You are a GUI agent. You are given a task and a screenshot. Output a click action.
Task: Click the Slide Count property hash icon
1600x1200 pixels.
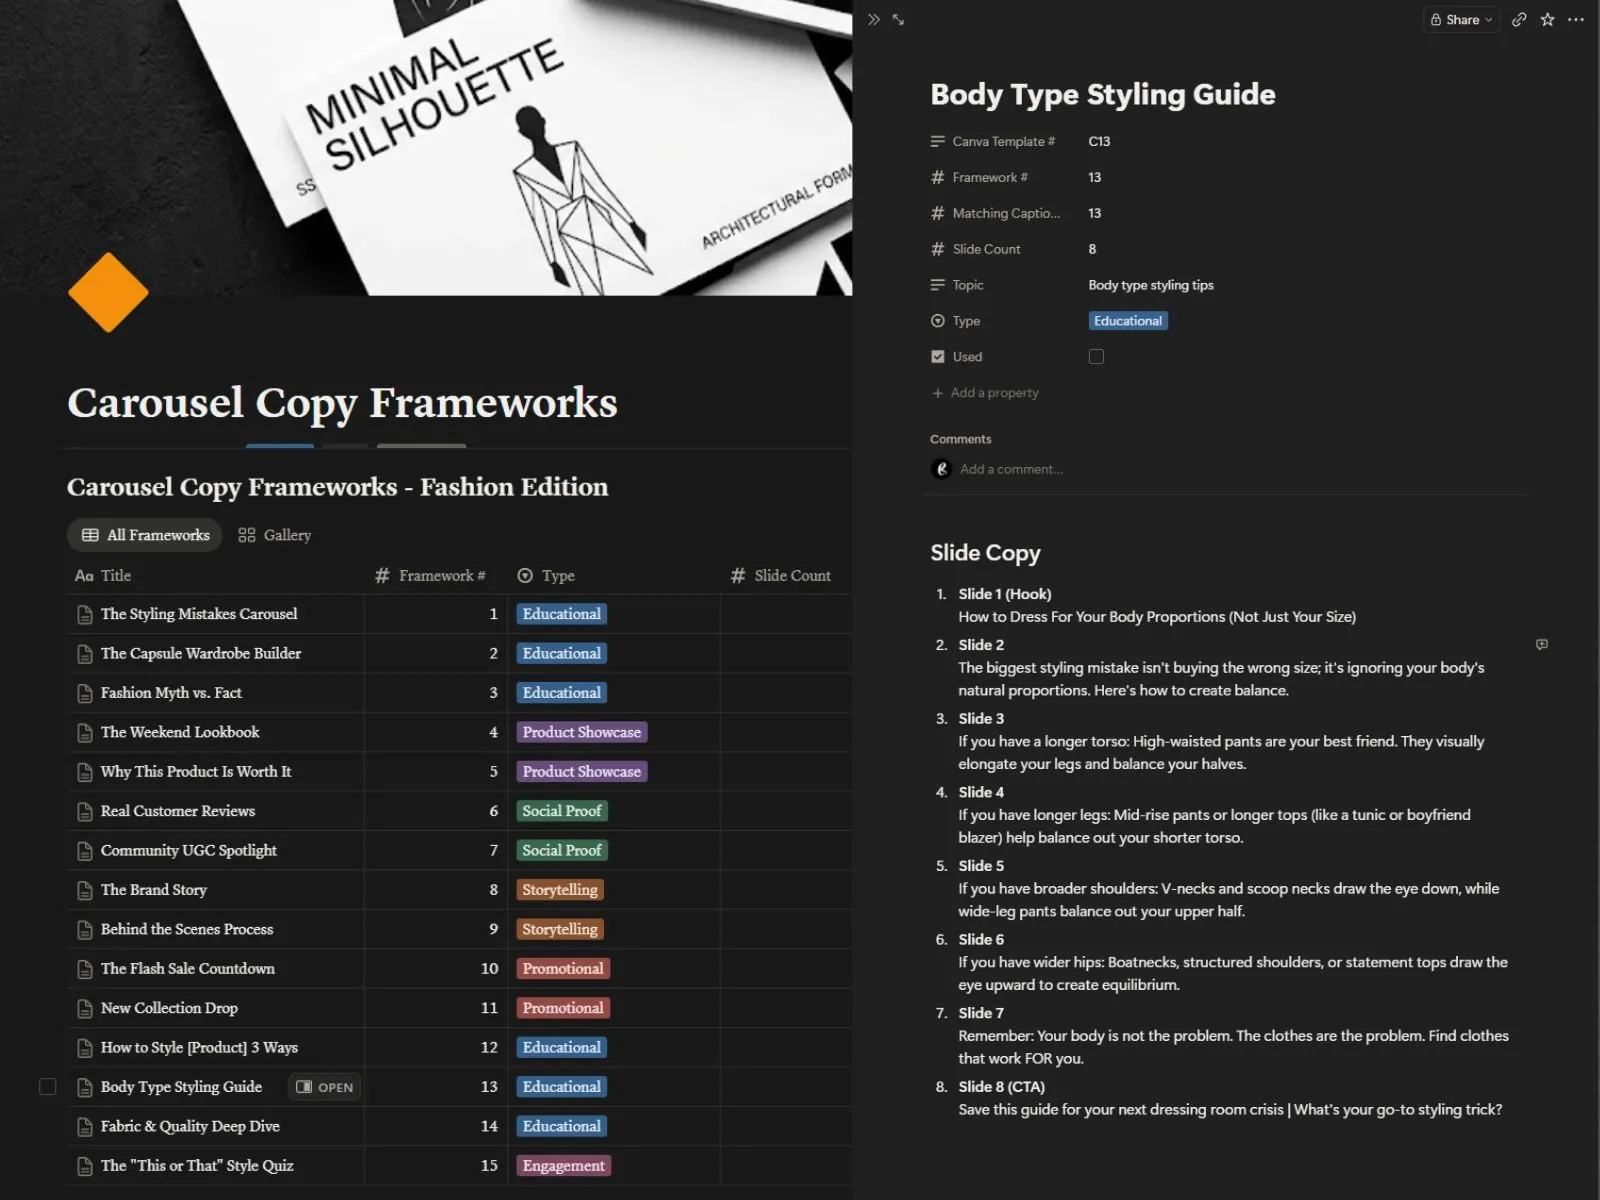(x=938, y=249)
